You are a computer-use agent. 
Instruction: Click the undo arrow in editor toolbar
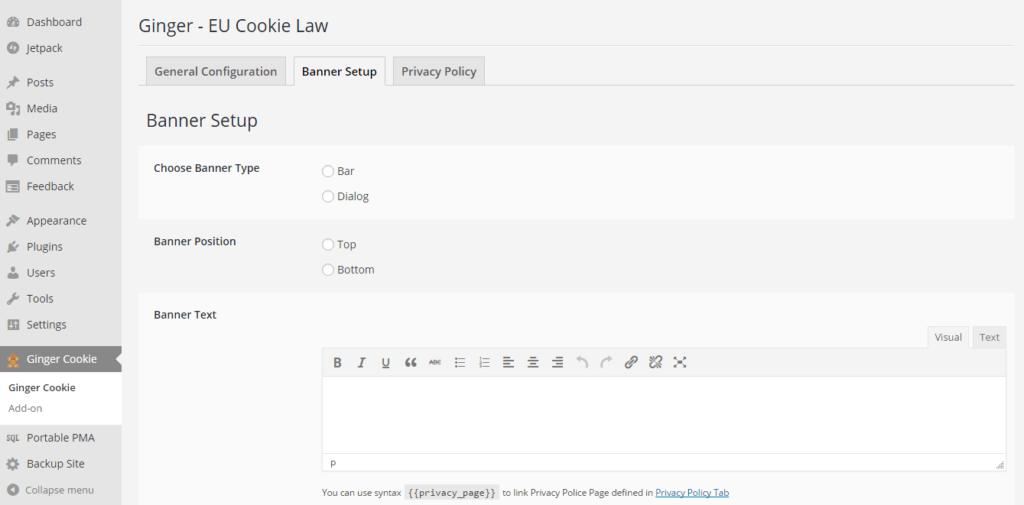[x=582, y=363]
